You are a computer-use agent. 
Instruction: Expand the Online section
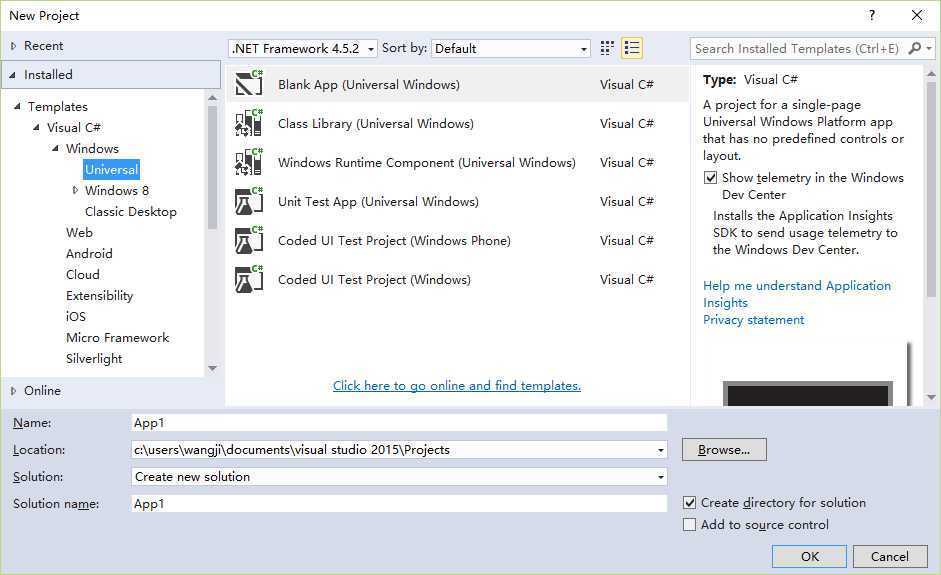(13, 391)
